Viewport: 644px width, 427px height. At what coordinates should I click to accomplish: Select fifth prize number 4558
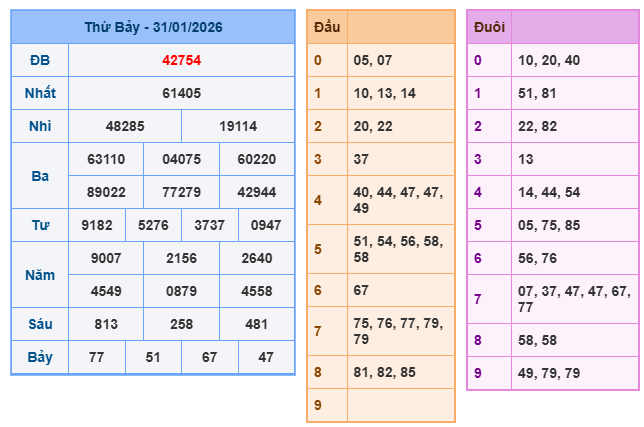coord(257,291)
